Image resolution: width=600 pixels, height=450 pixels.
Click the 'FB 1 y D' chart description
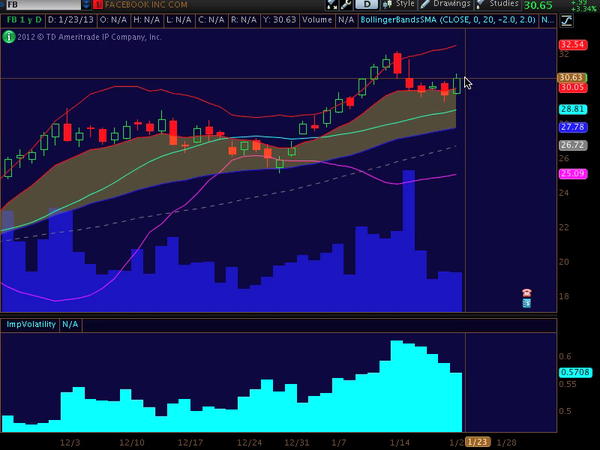tap(24, 20)
